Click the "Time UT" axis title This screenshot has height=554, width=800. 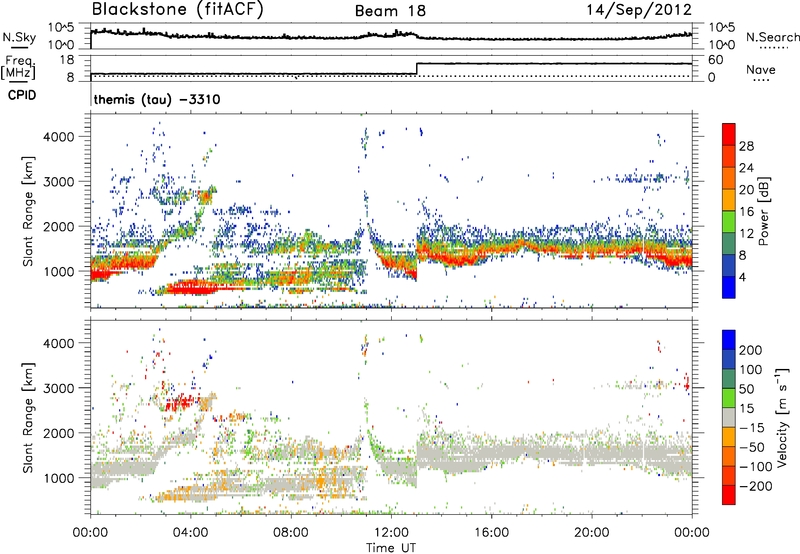(391, 548)
